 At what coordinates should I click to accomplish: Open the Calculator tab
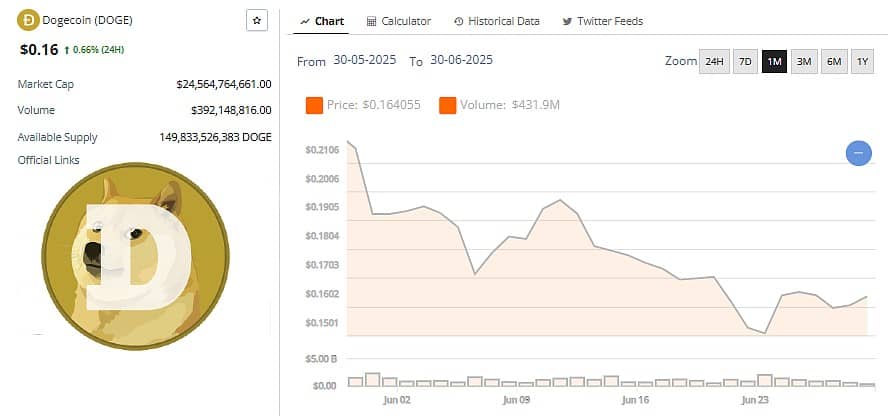click(399, 21)
